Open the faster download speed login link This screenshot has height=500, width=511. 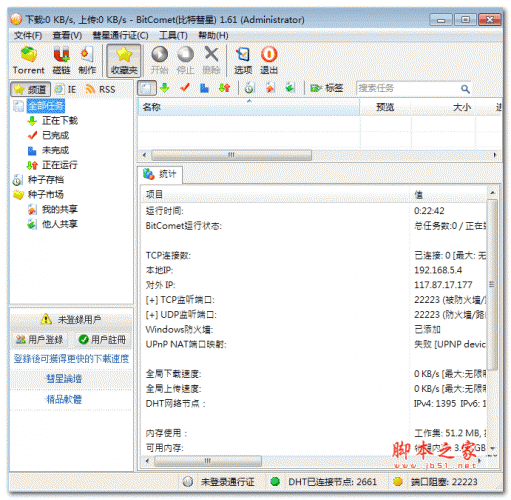[x=71, y=359]
